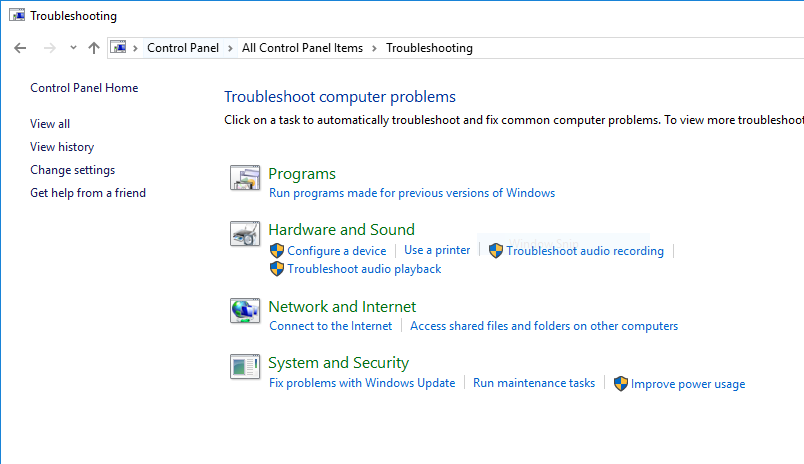Click the System and Security category icon
This screenshot has height=464, width=804.
245,367
